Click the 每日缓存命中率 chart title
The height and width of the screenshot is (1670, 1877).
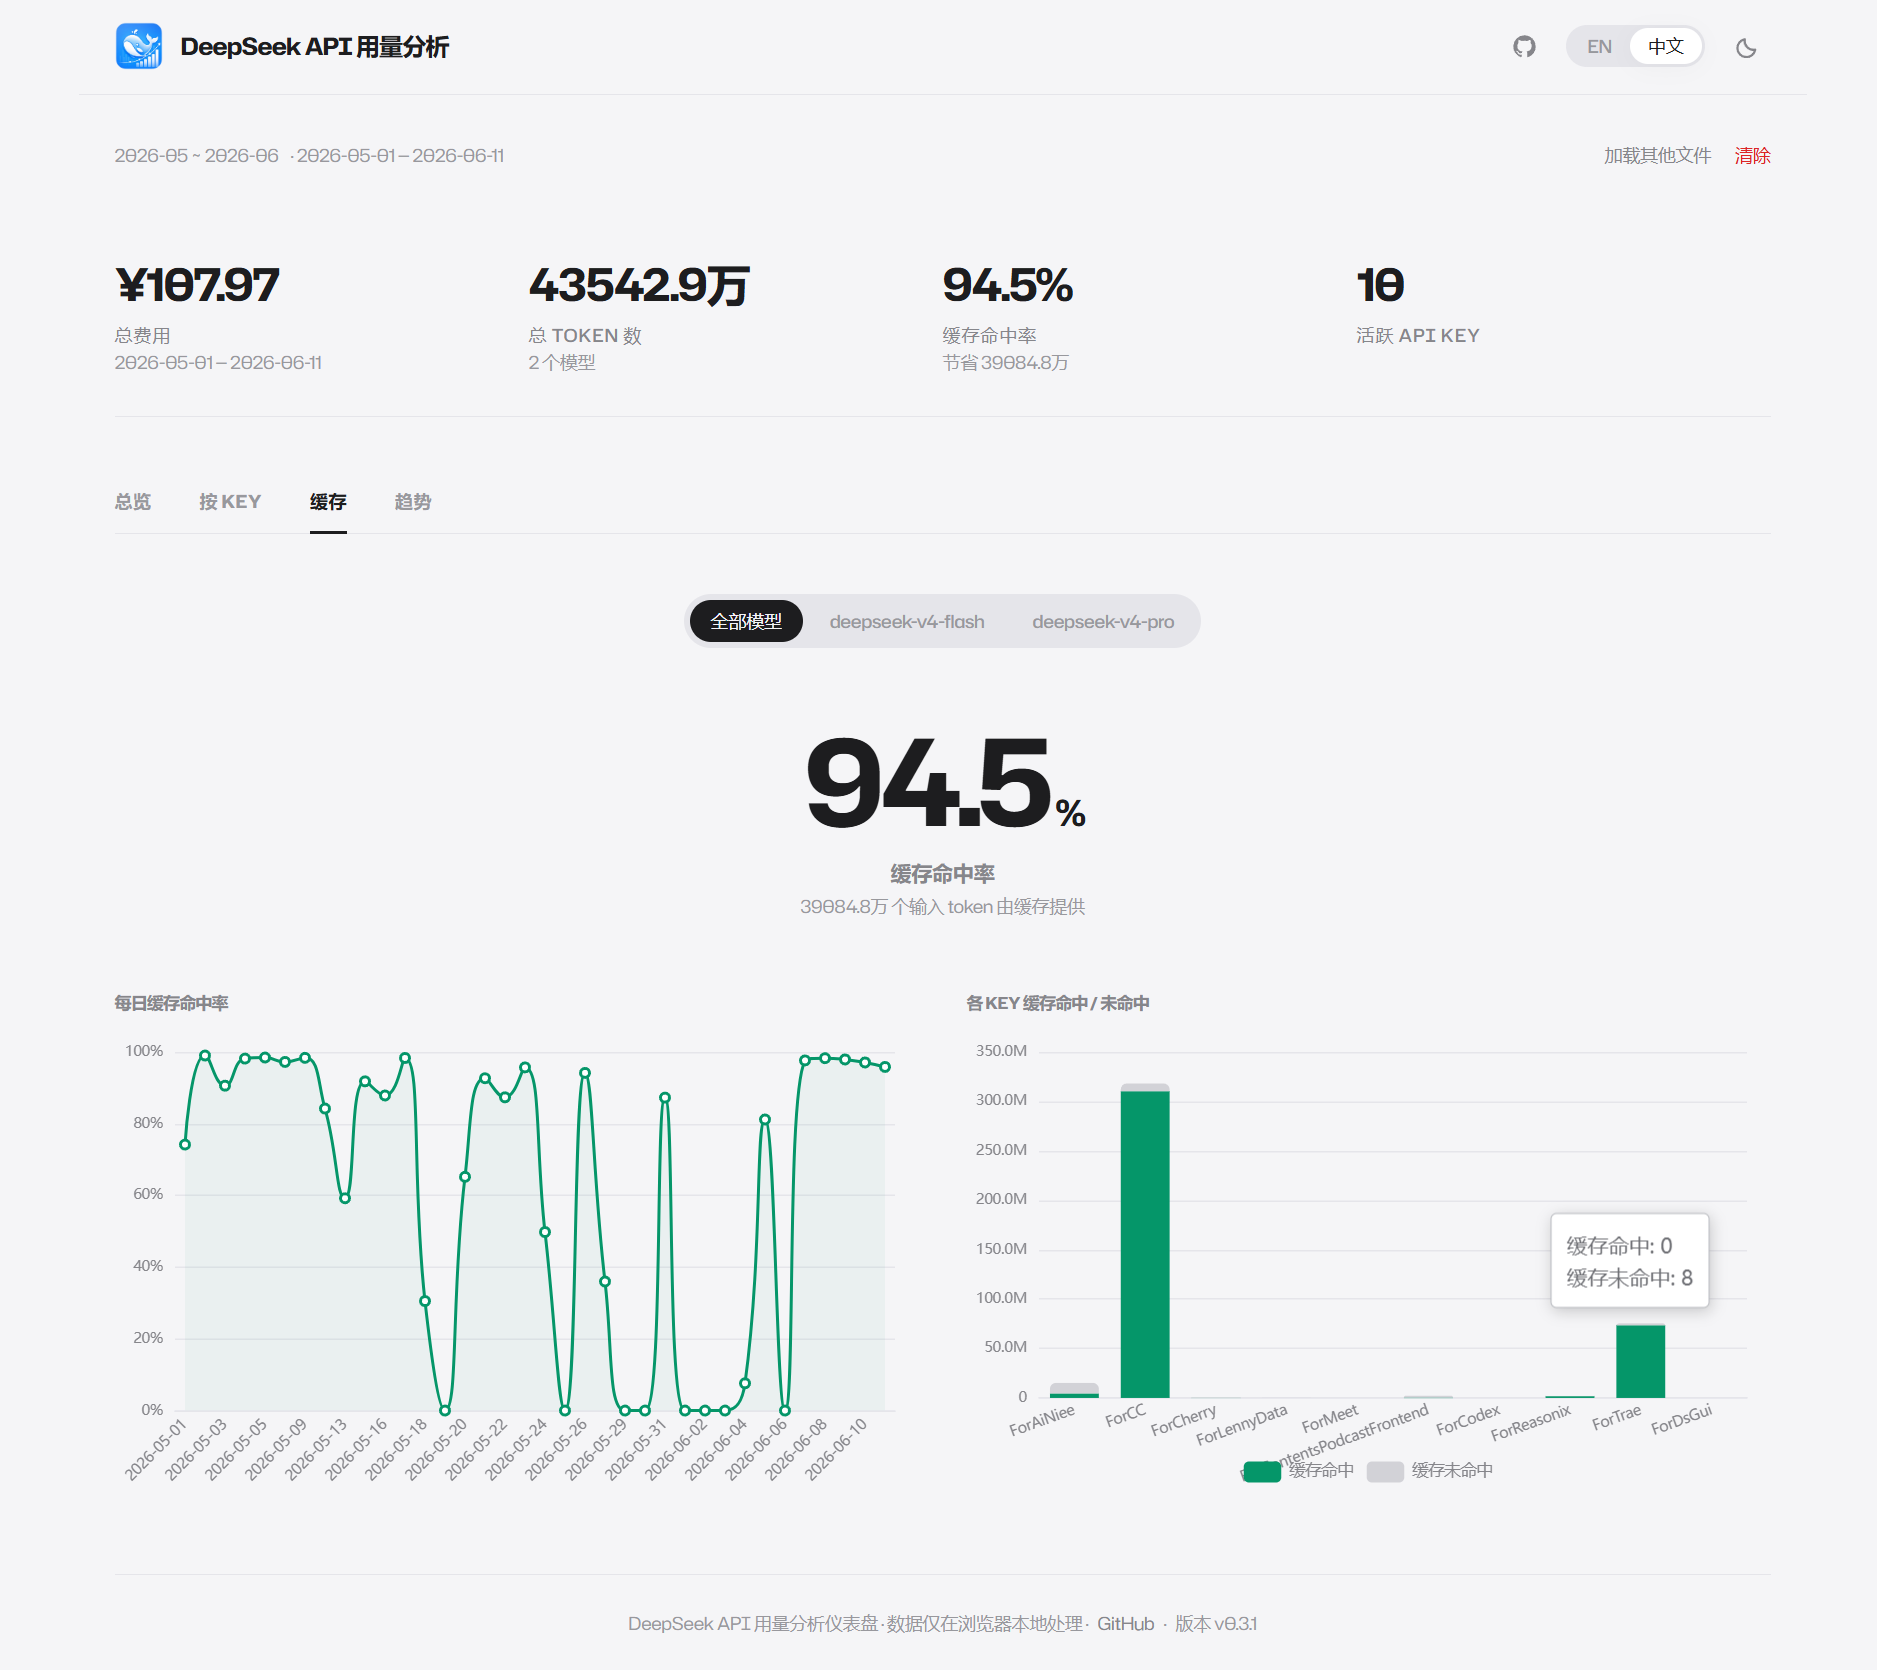pyautogui.click(x=171, y=1003)
